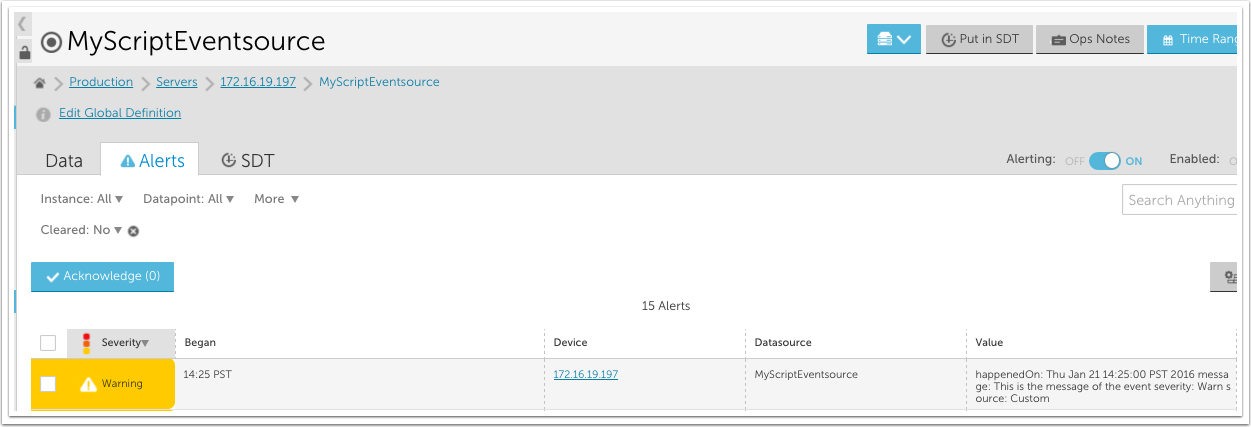Switch to the Data tab
This screenshot has width=1251, height=427.
coord(64,161)
